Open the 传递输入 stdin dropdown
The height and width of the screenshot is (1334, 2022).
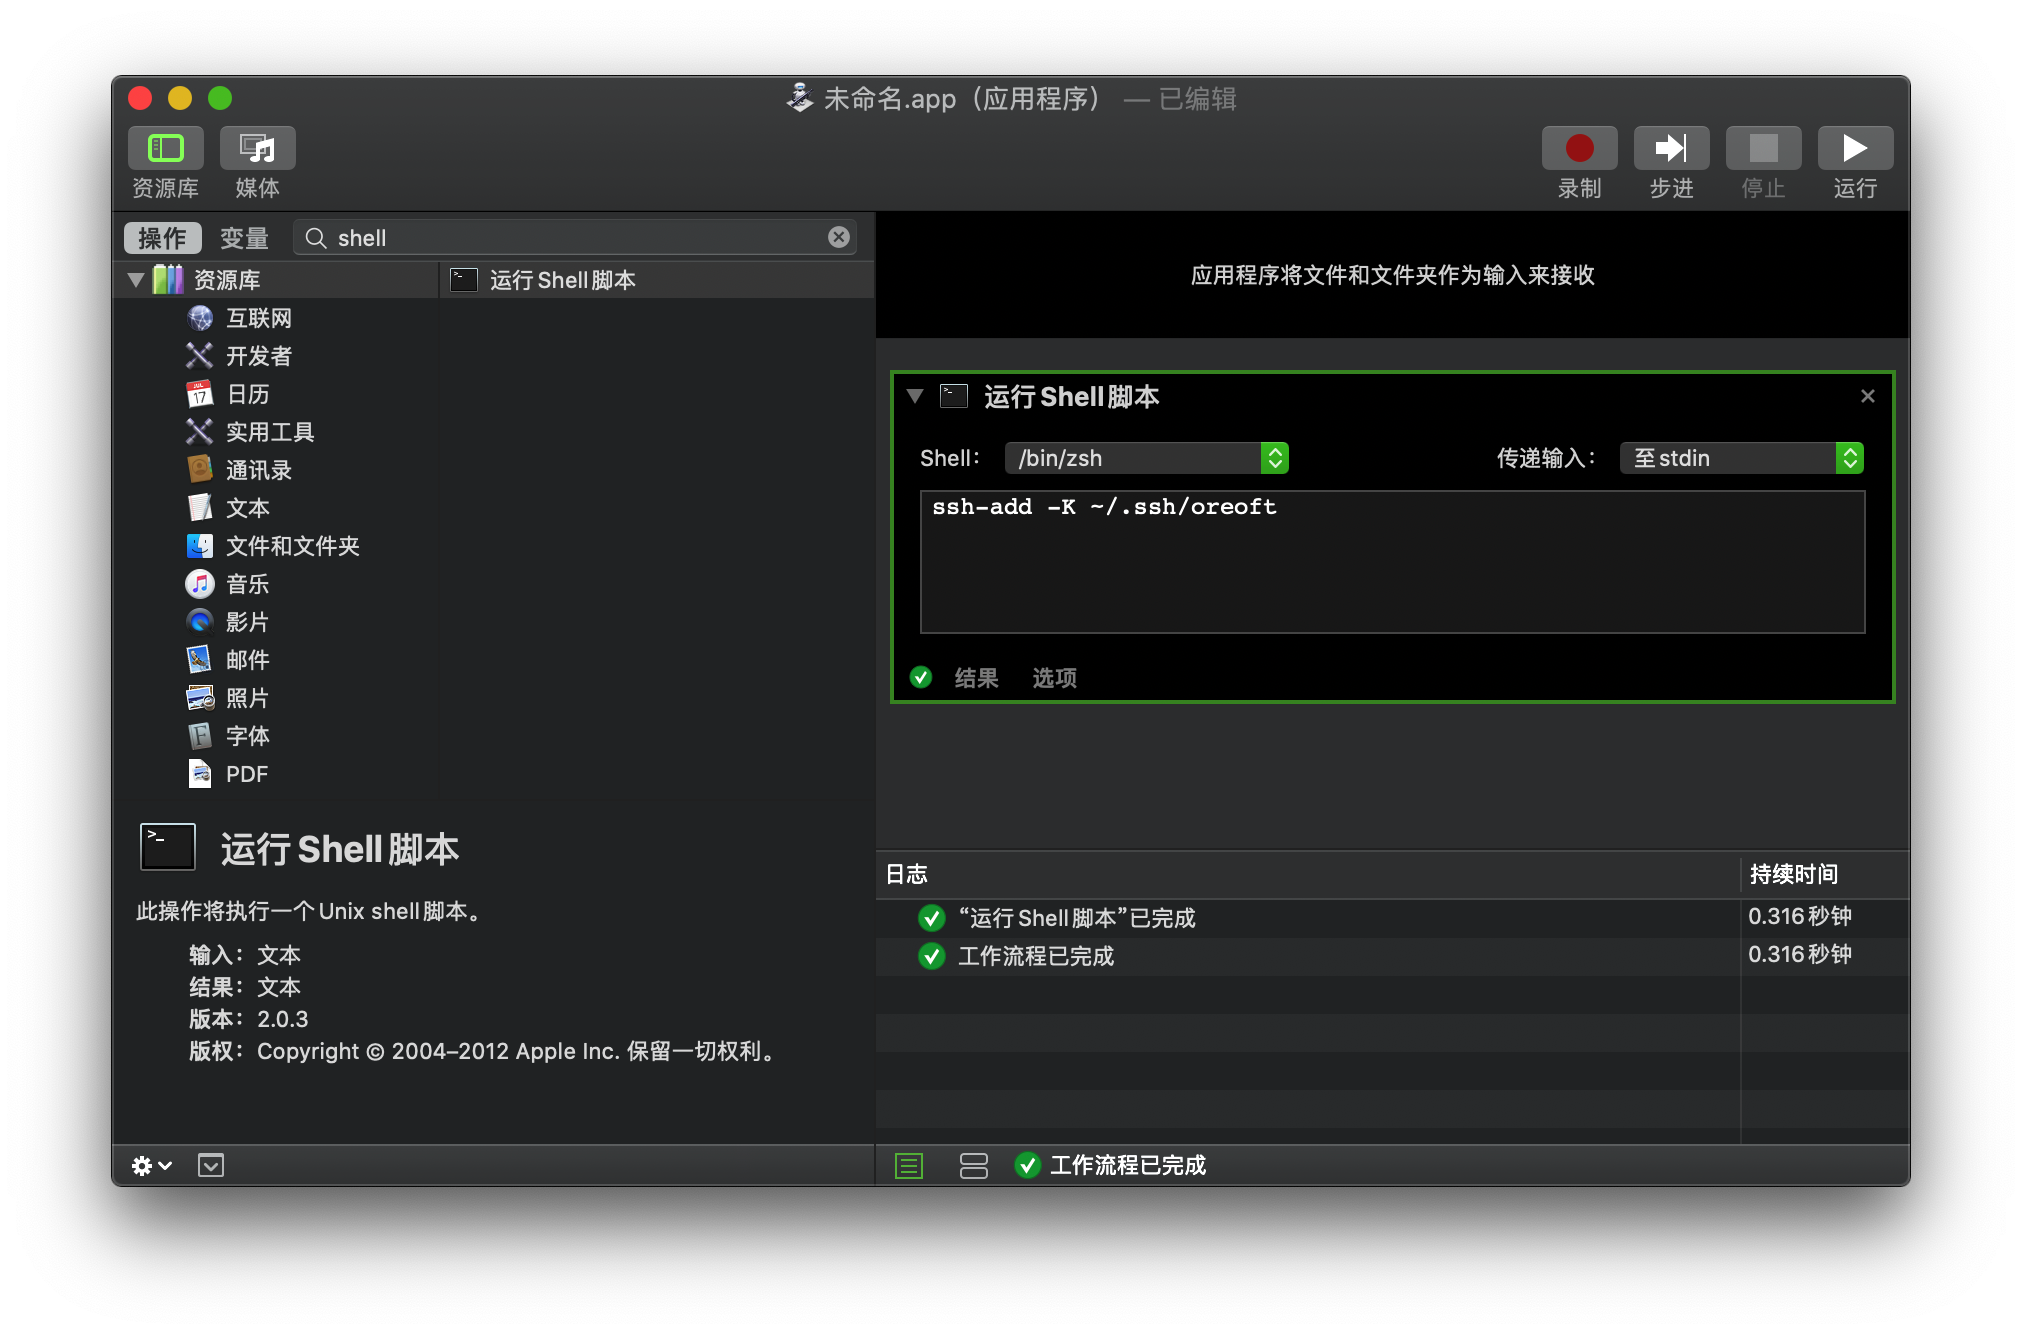click(x=1741, y=458)
